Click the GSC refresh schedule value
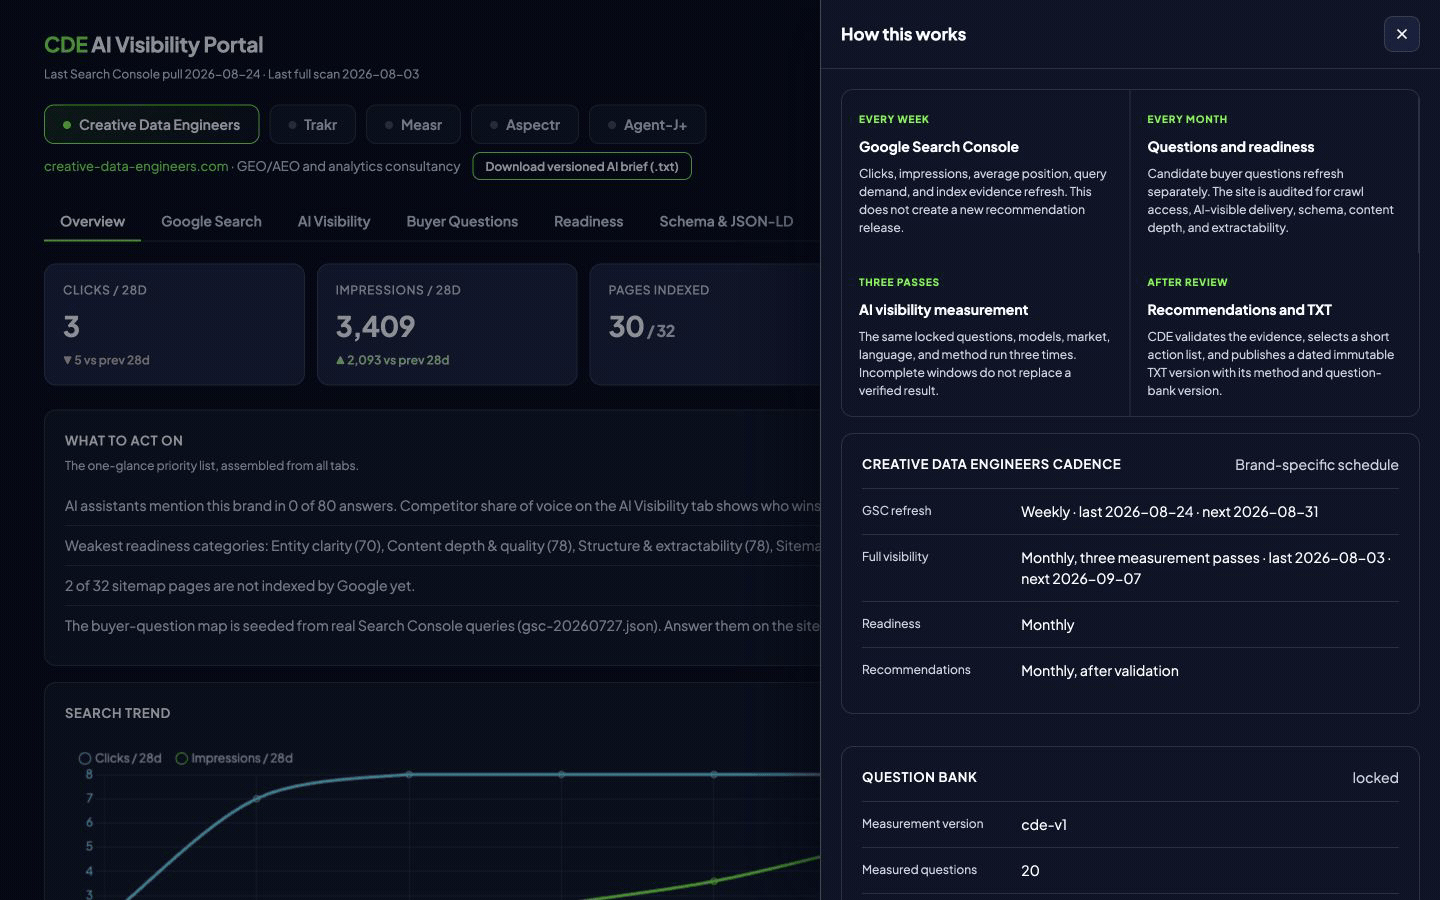This screenshot has width=1440, height=900. click(1169, 512)
